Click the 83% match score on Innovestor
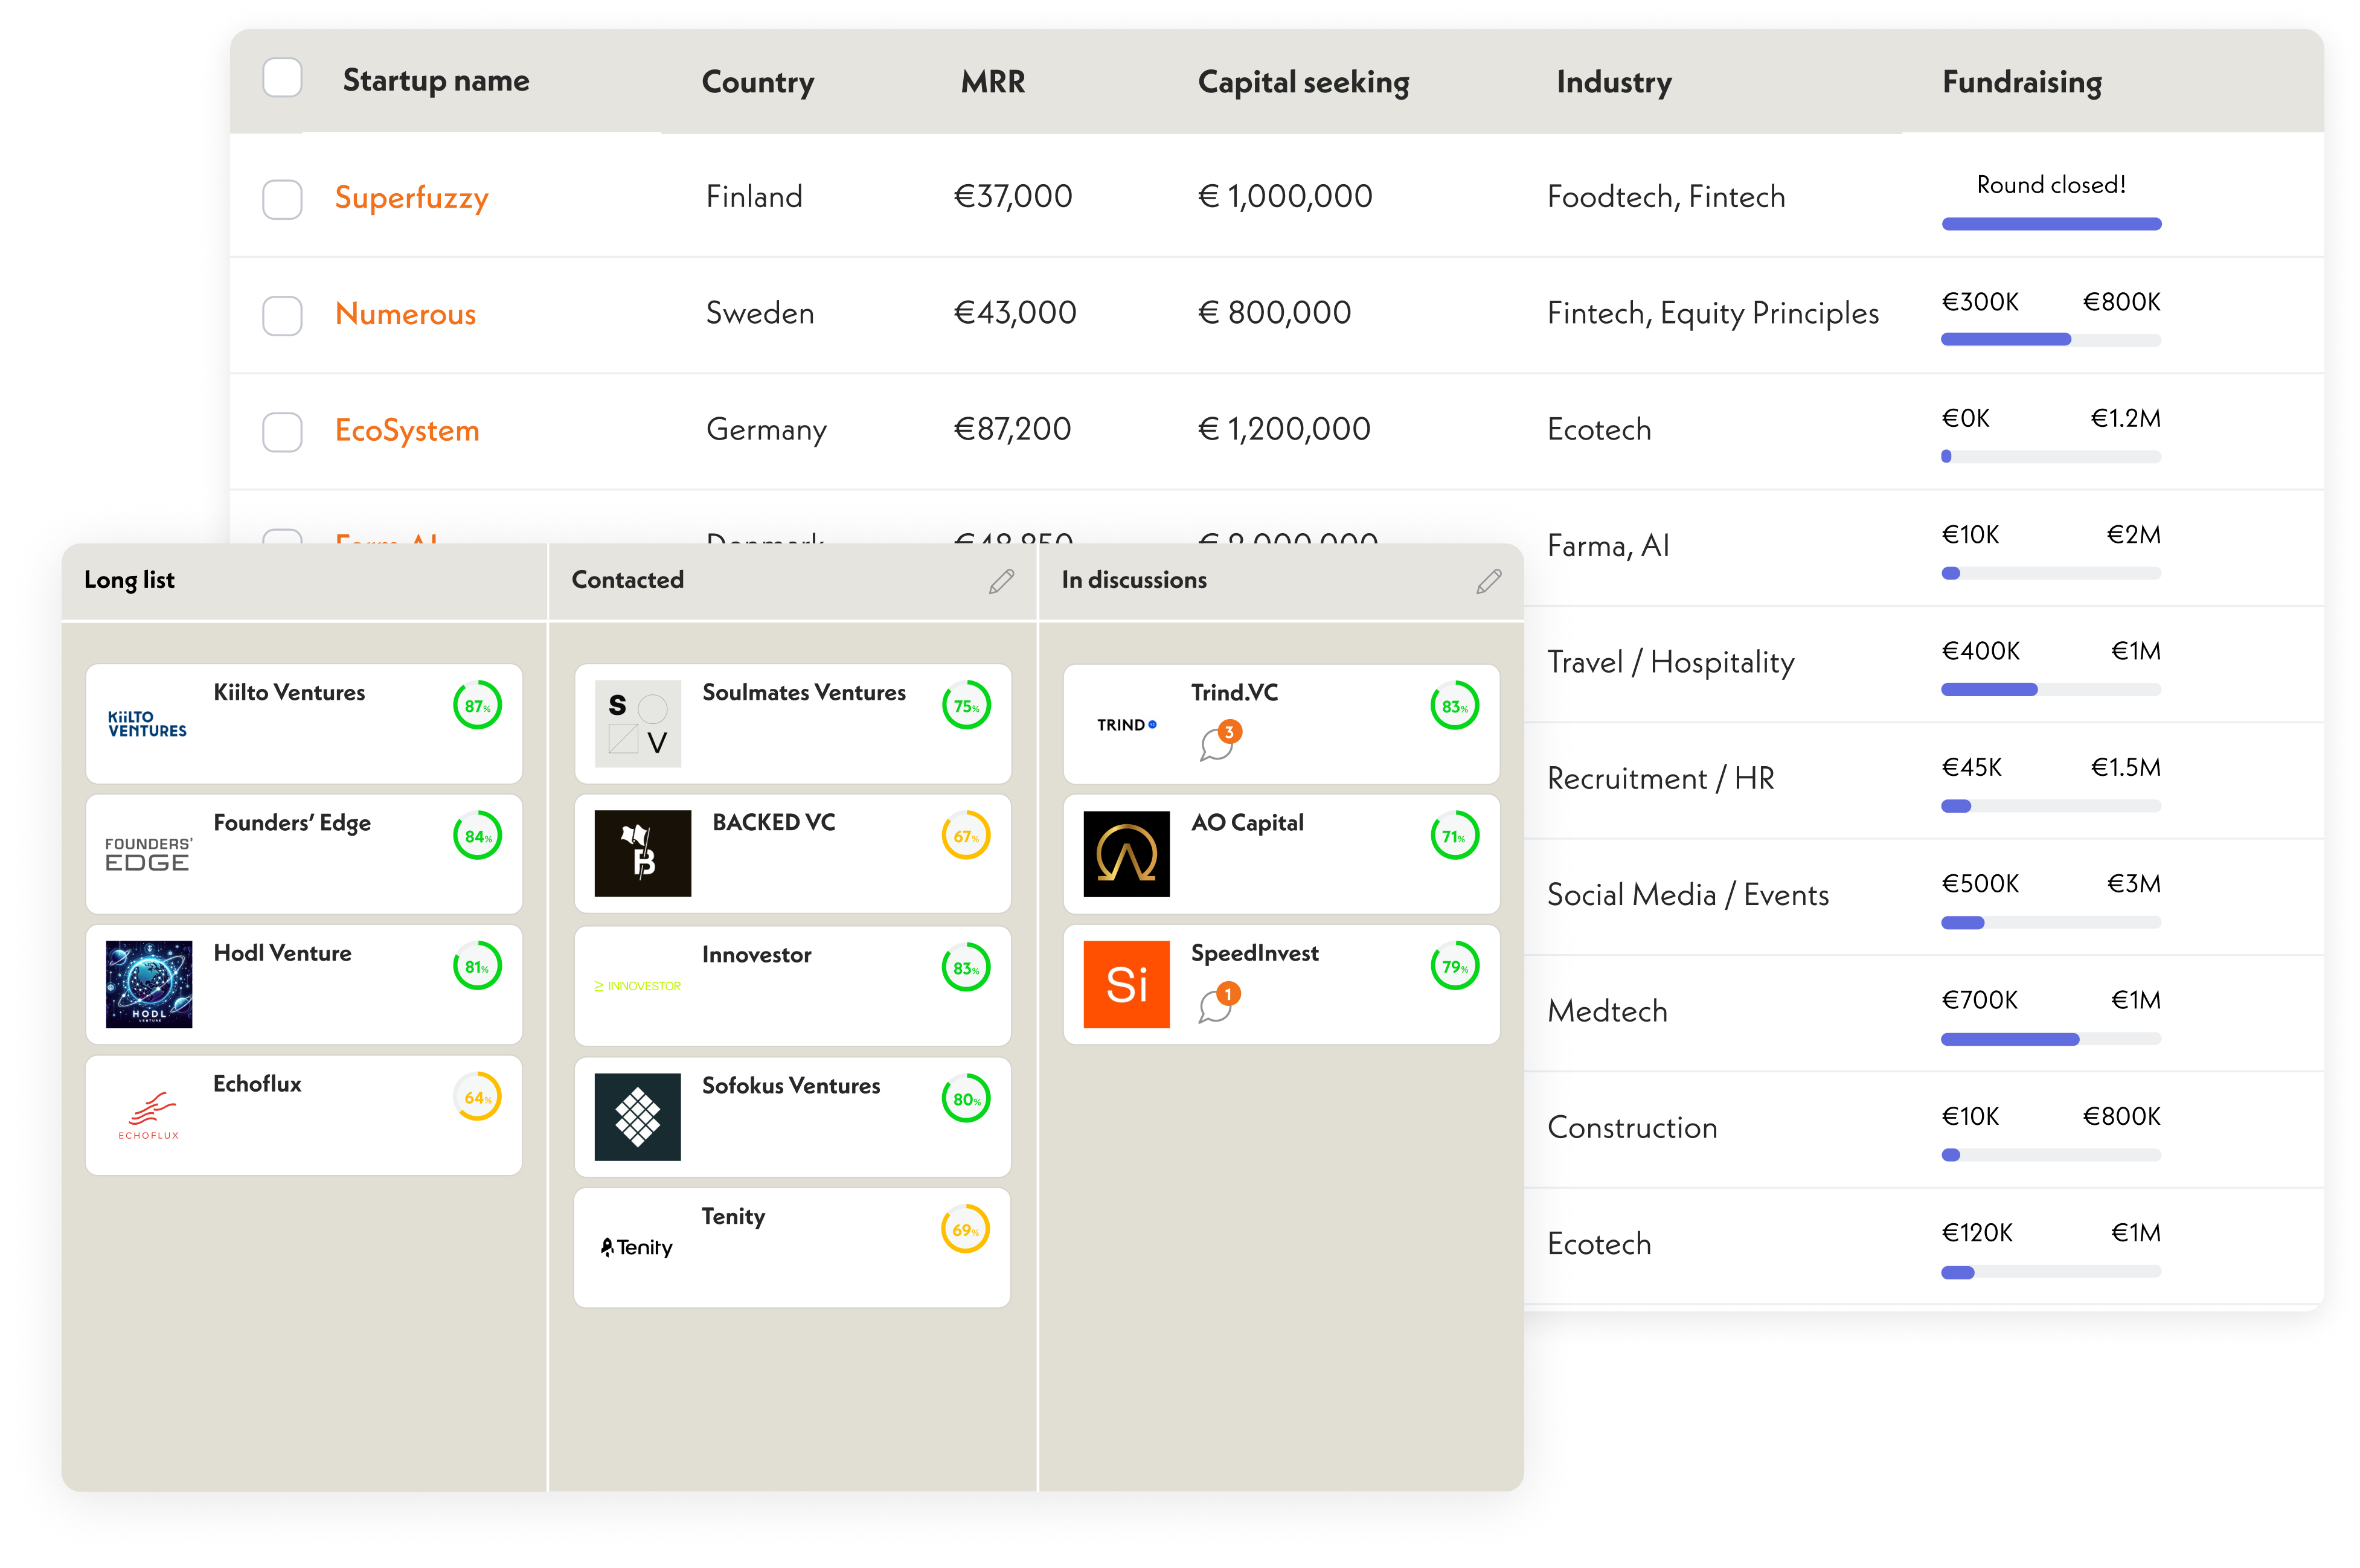The width and height of the screenshot is (2360, 1568). 965,968
